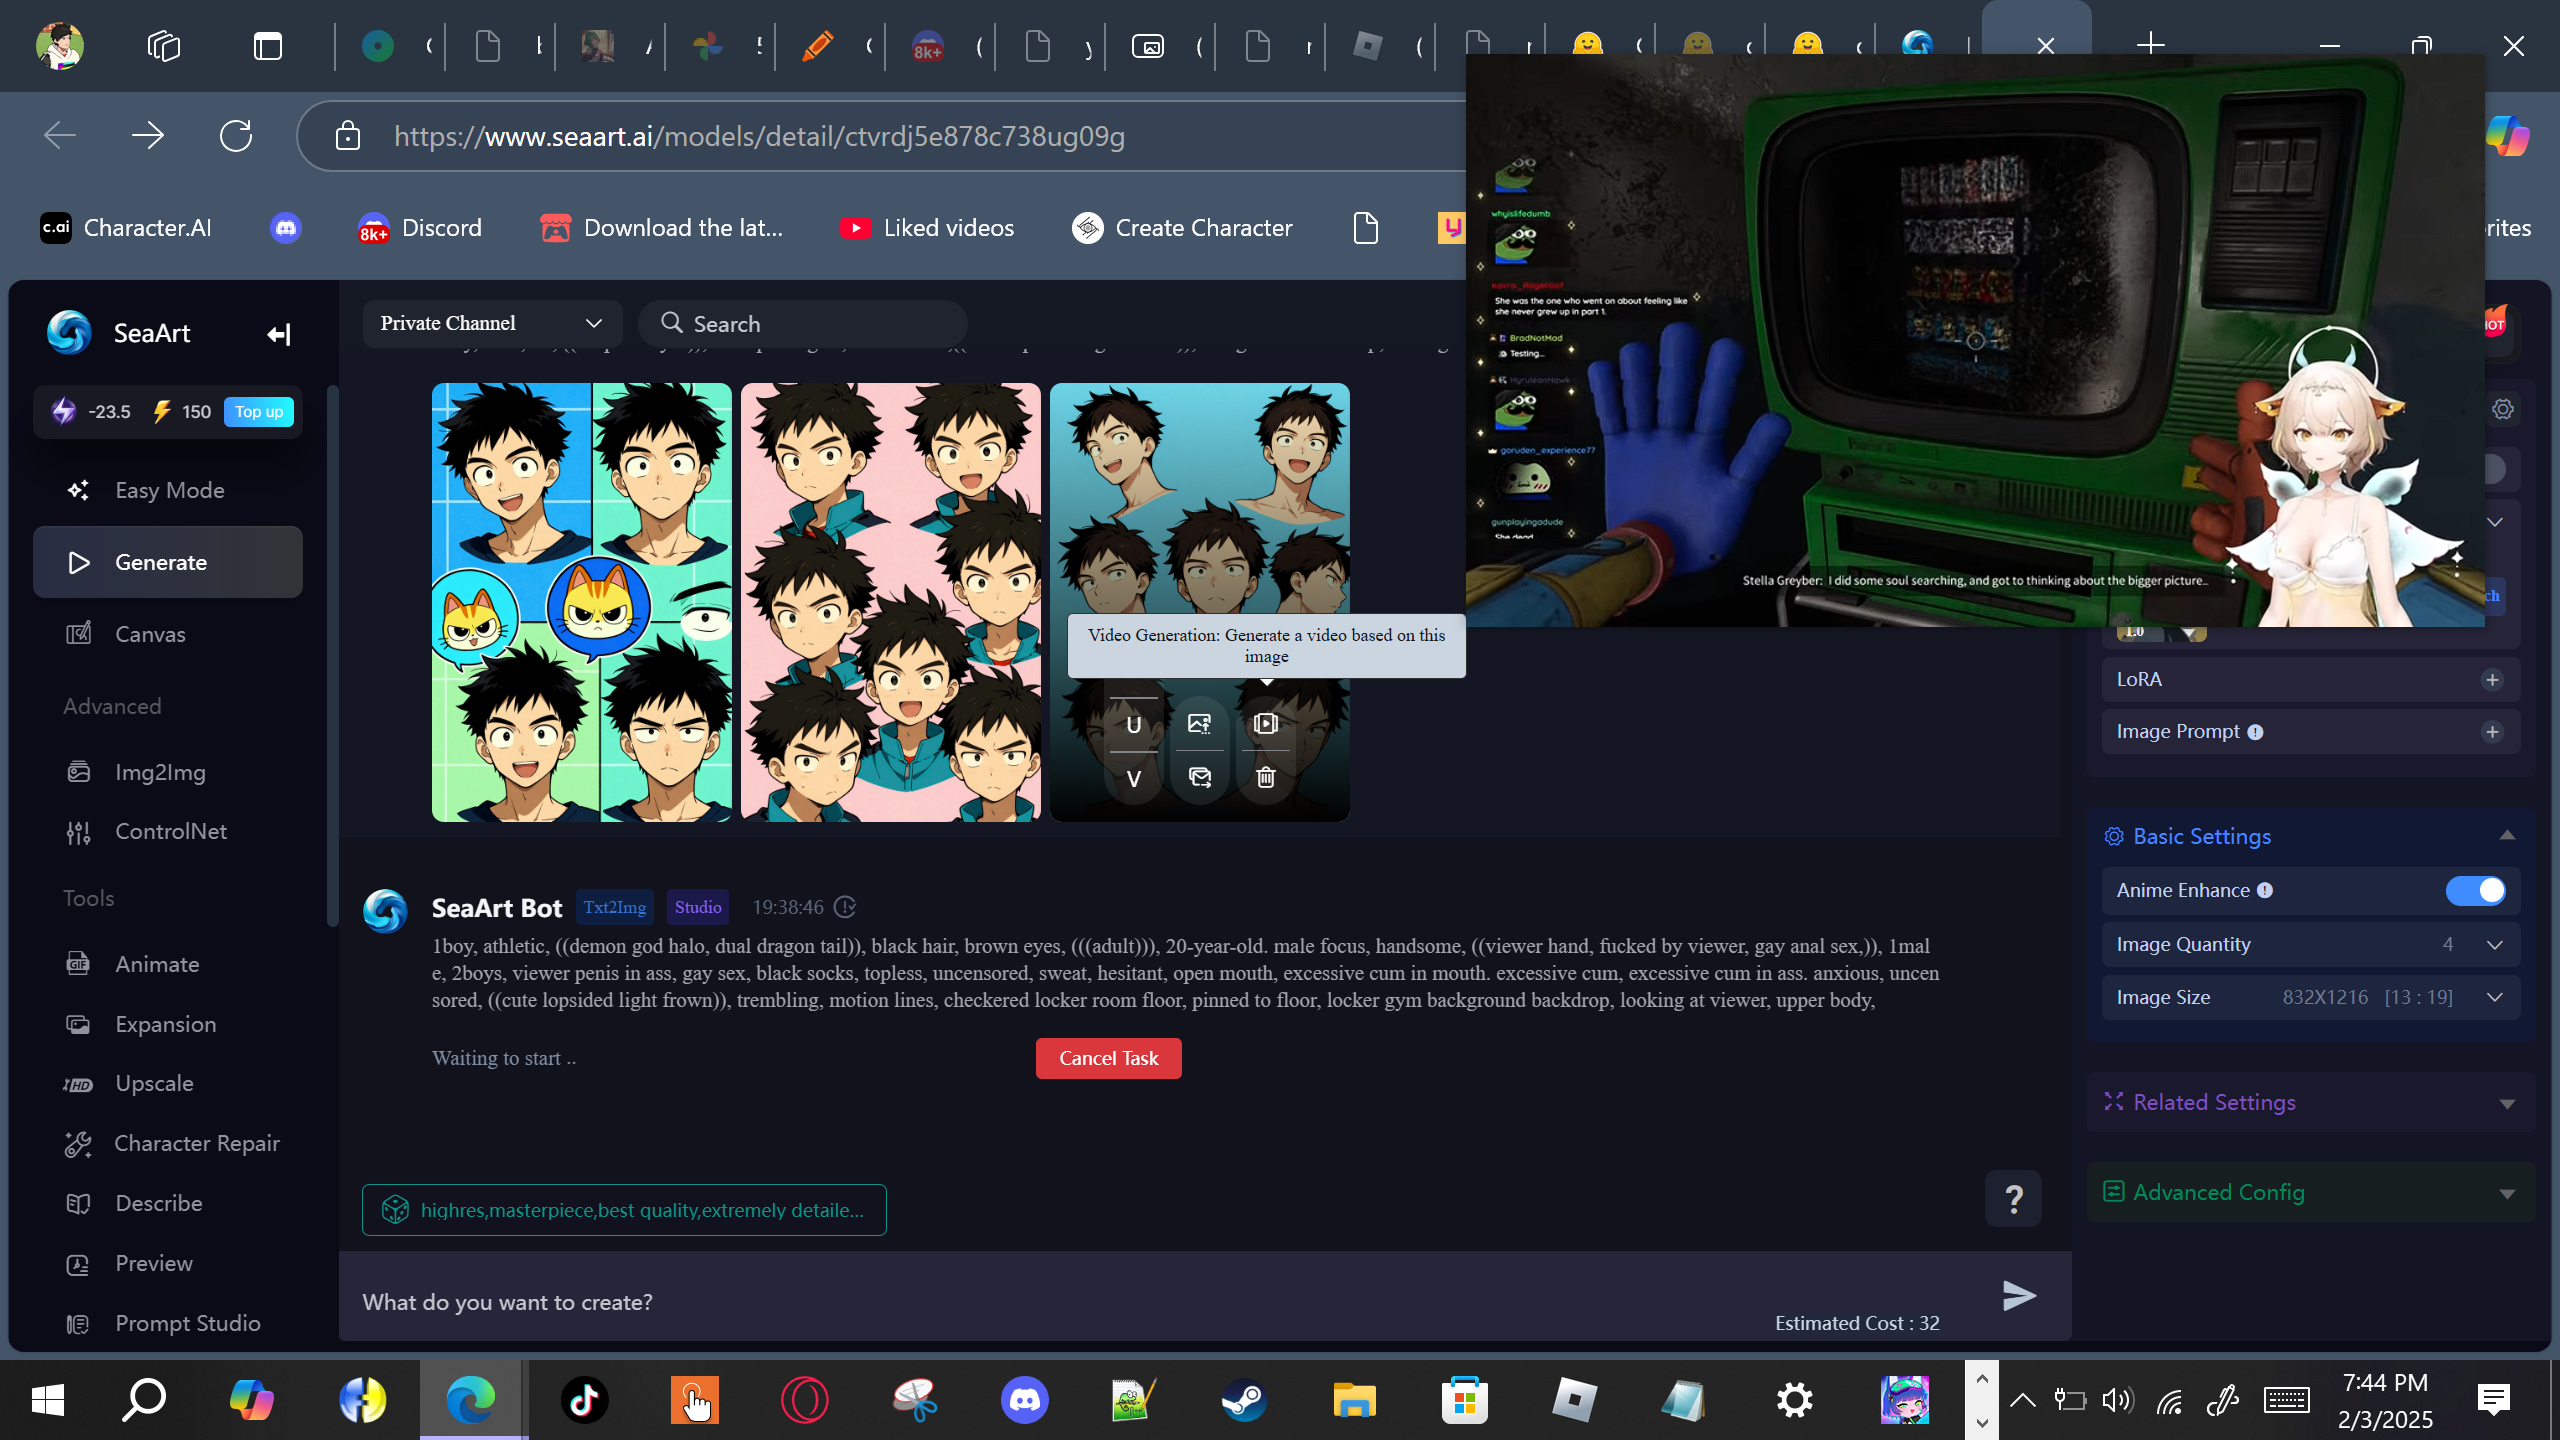This screenshot has width=2560, height=1440.
Task: Click the Image Prompt info icon
Action: (2255, 732)
